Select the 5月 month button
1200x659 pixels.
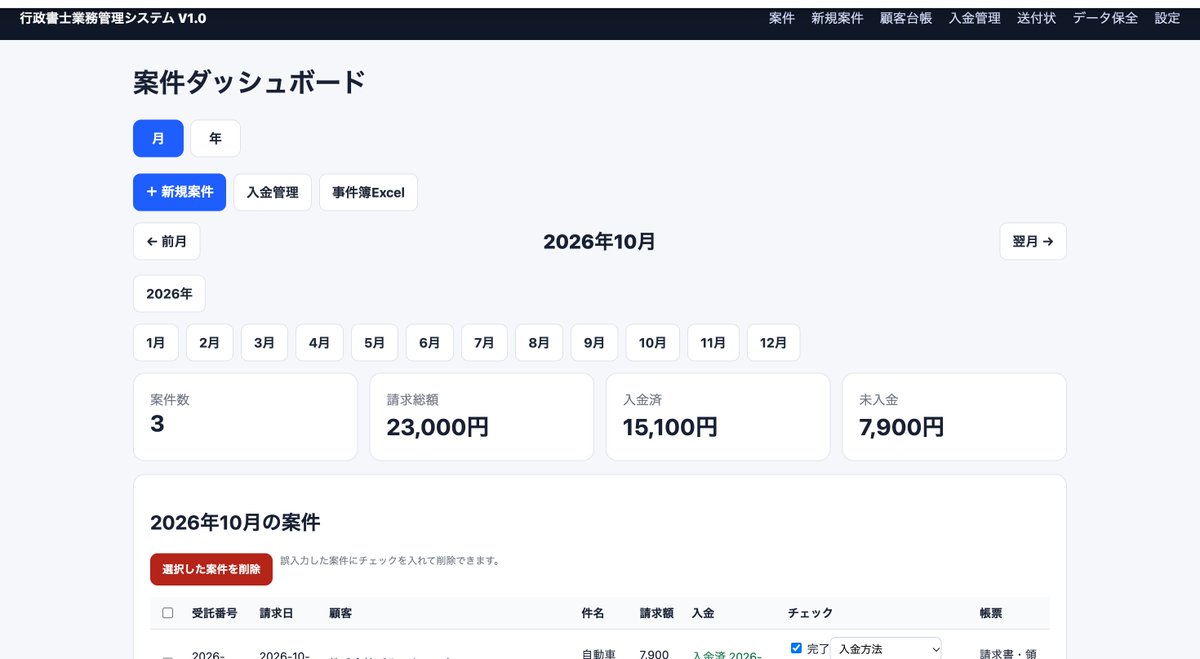point(374,342)
